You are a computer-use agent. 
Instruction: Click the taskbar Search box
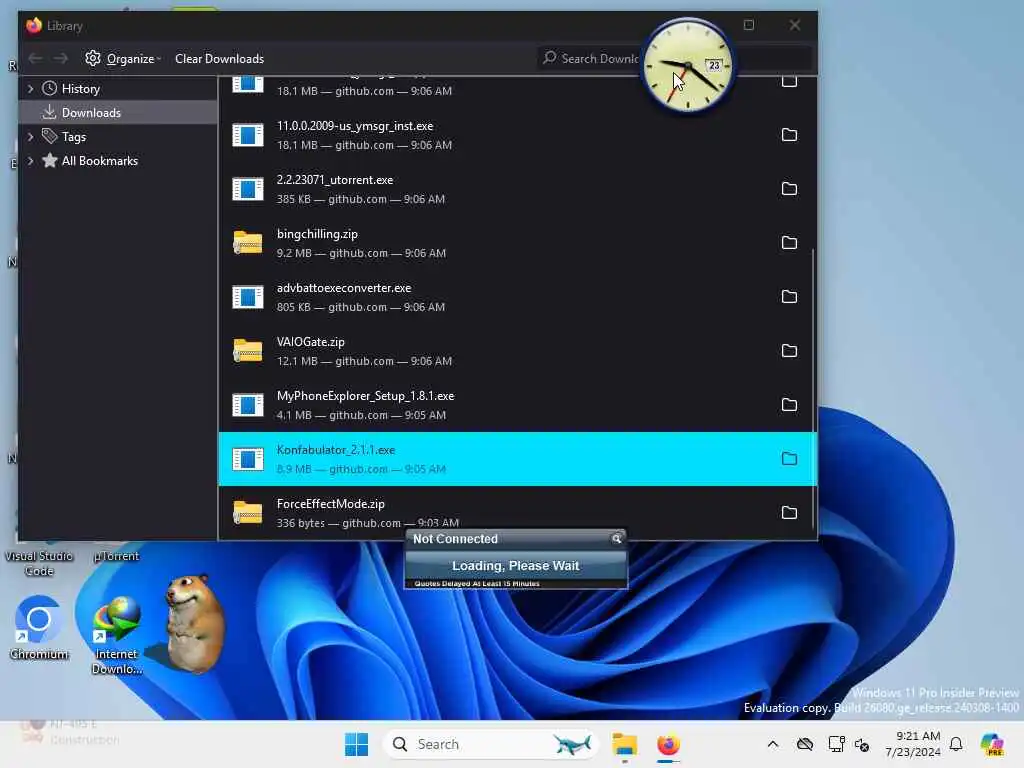pos(490,744)
